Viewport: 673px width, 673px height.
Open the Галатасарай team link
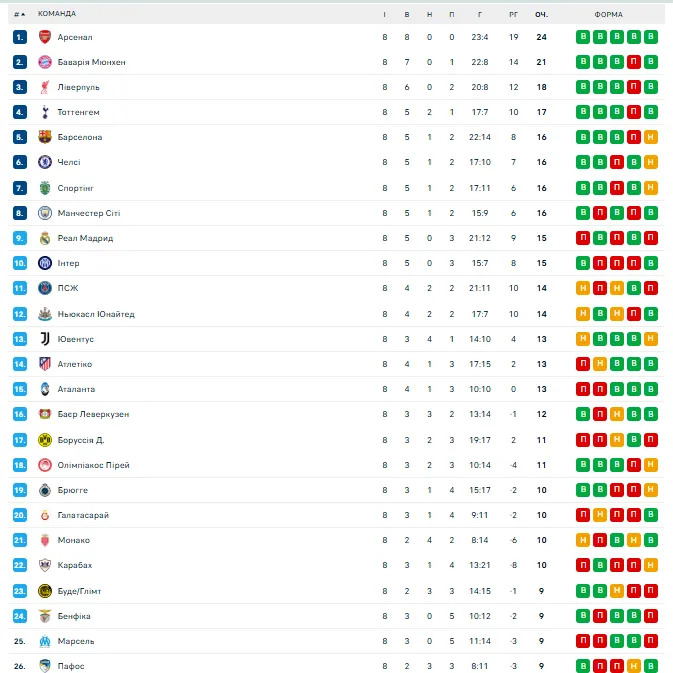[83, 515]
